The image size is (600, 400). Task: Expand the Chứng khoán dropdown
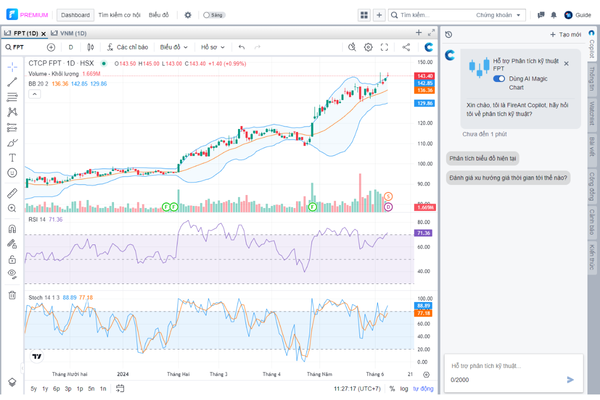click(x=498, y=15)
